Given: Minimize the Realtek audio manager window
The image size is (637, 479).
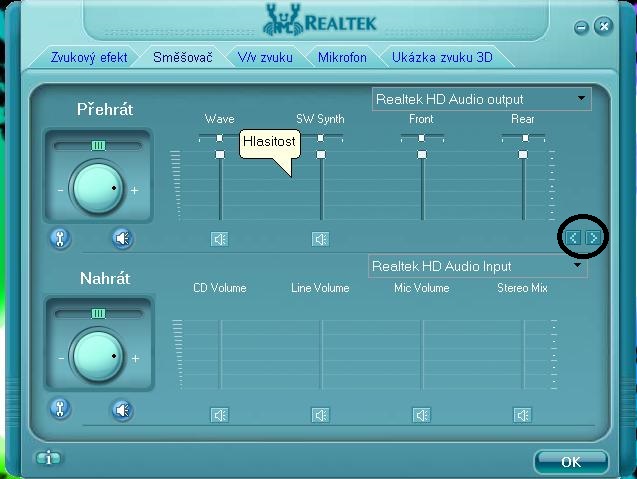Looking at the screenshot, I should 581,28.
